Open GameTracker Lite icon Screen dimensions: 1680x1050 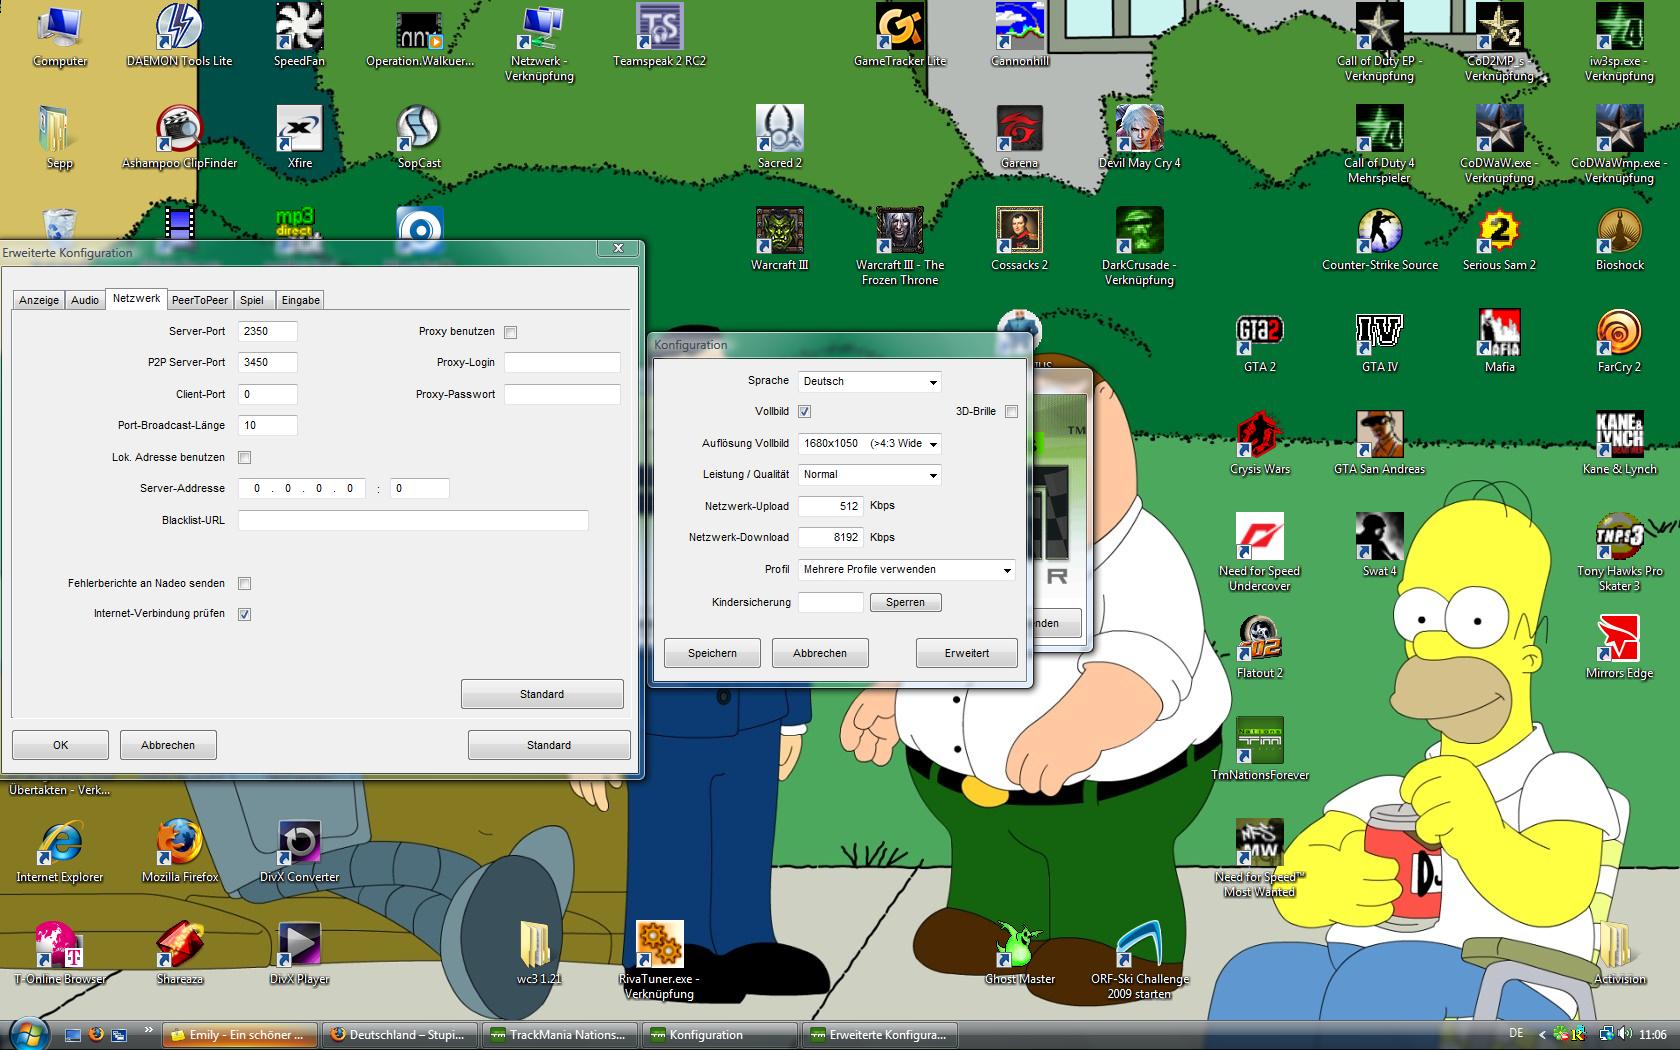click(x=900, y=36)
